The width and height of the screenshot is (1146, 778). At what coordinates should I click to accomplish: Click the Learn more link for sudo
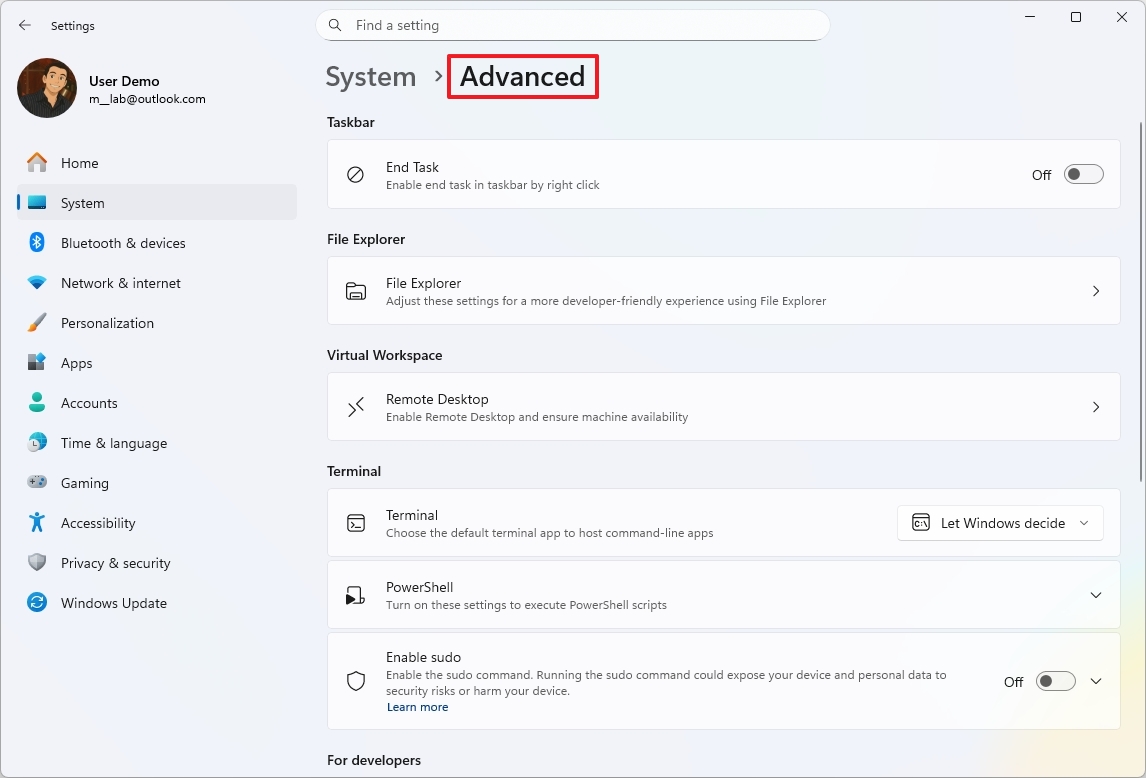click(x=417, y=707)
